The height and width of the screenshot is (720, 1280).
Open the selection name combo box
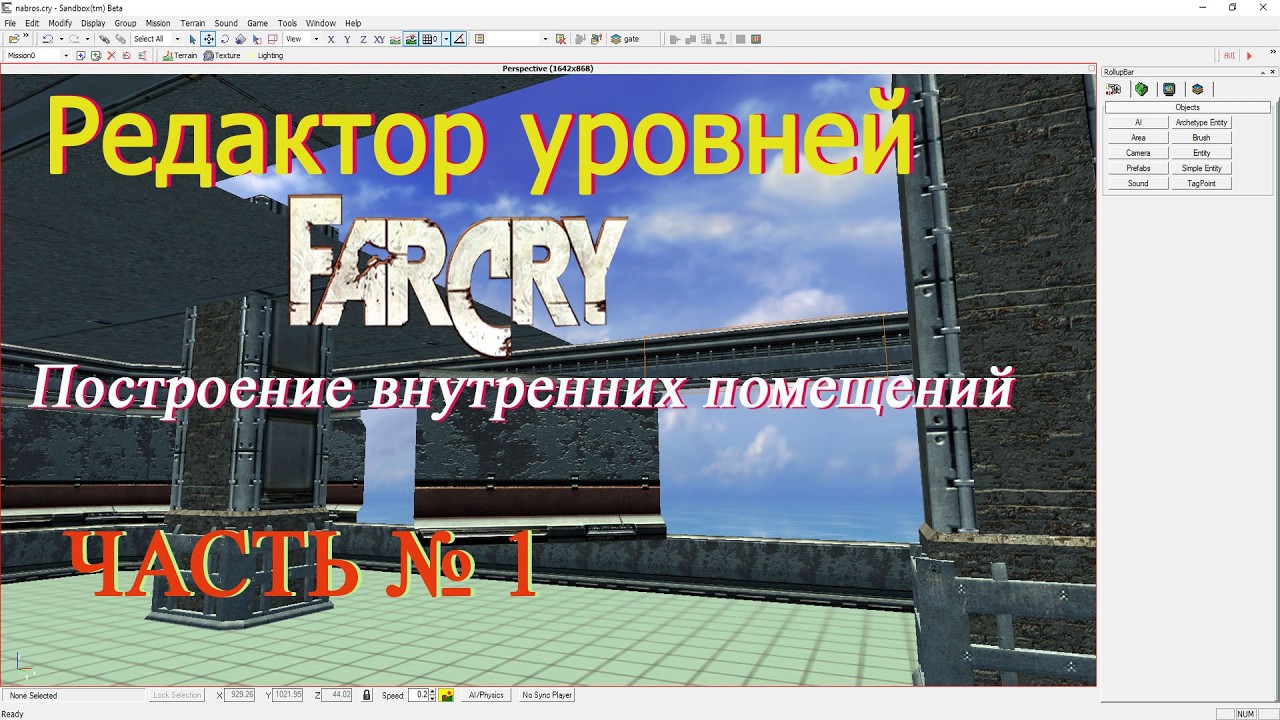click(516, 39)
